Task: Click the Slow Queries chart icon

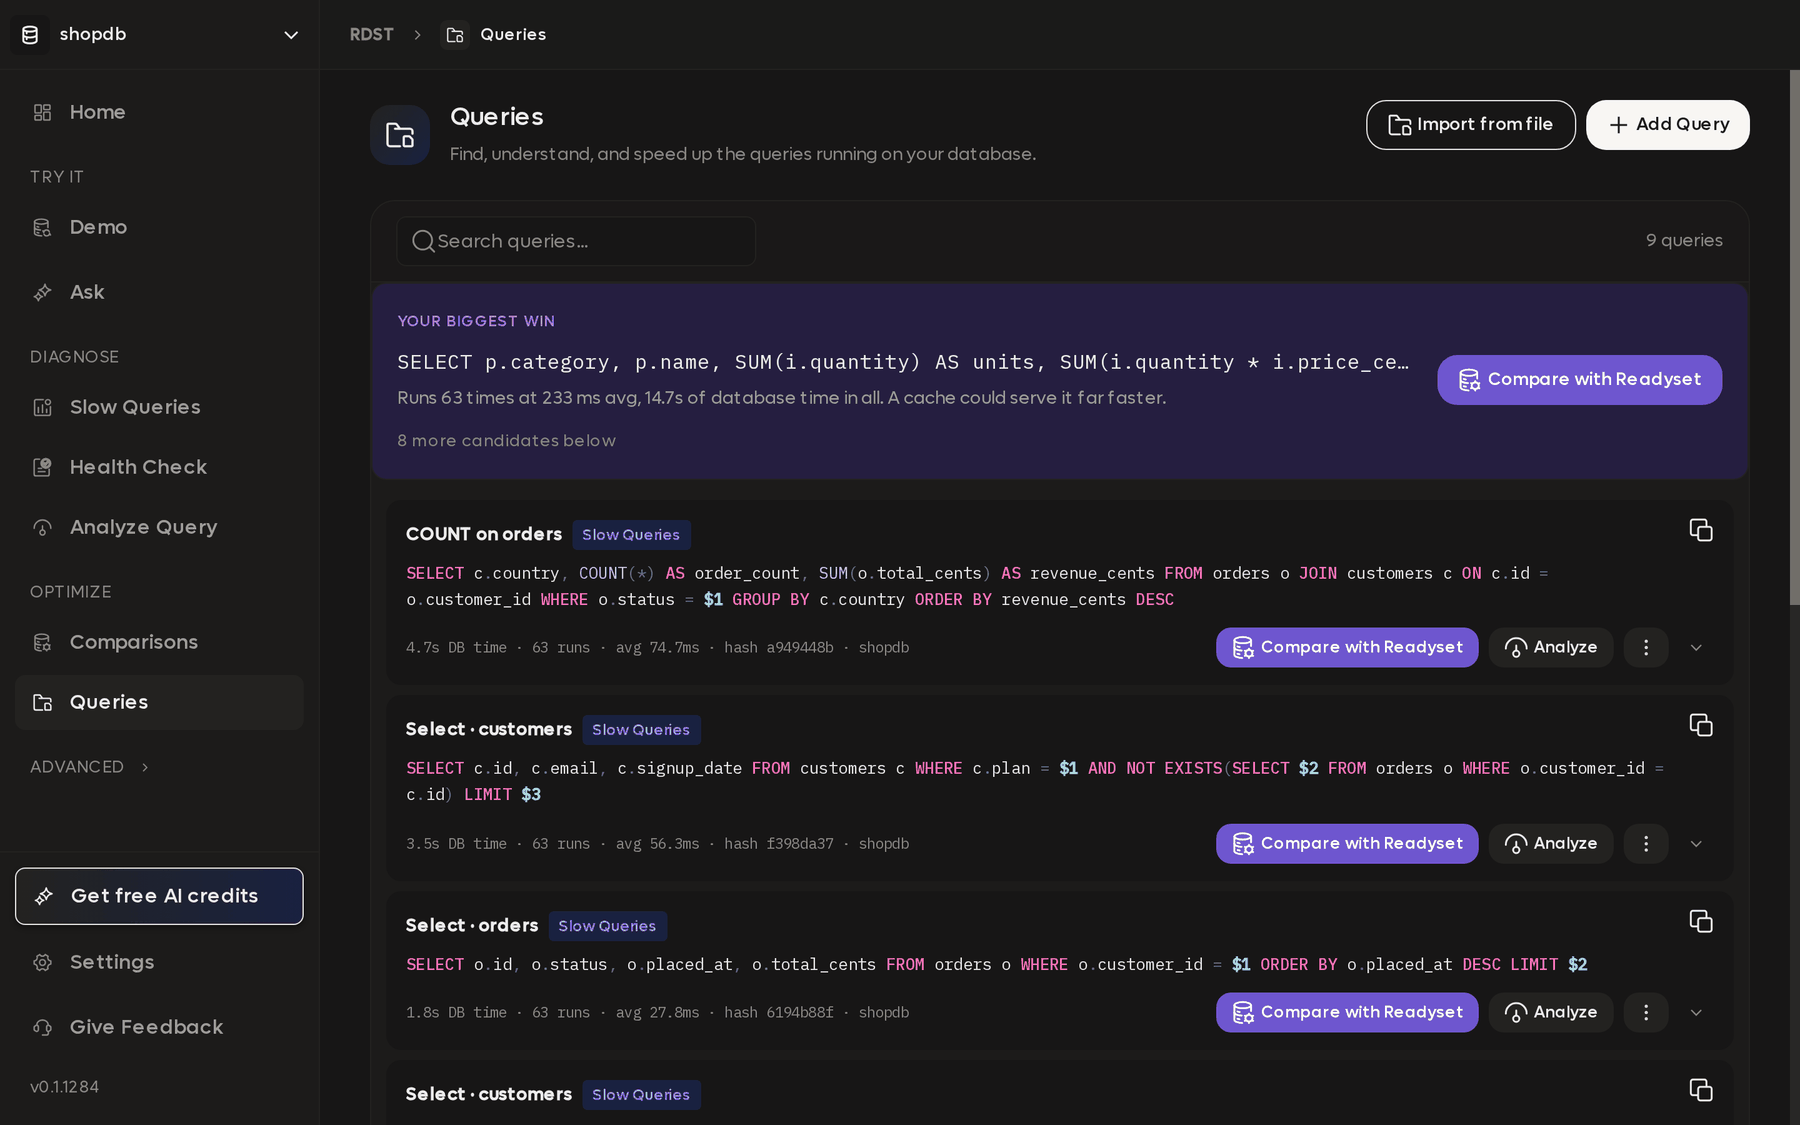Action: tap(42, 407)
